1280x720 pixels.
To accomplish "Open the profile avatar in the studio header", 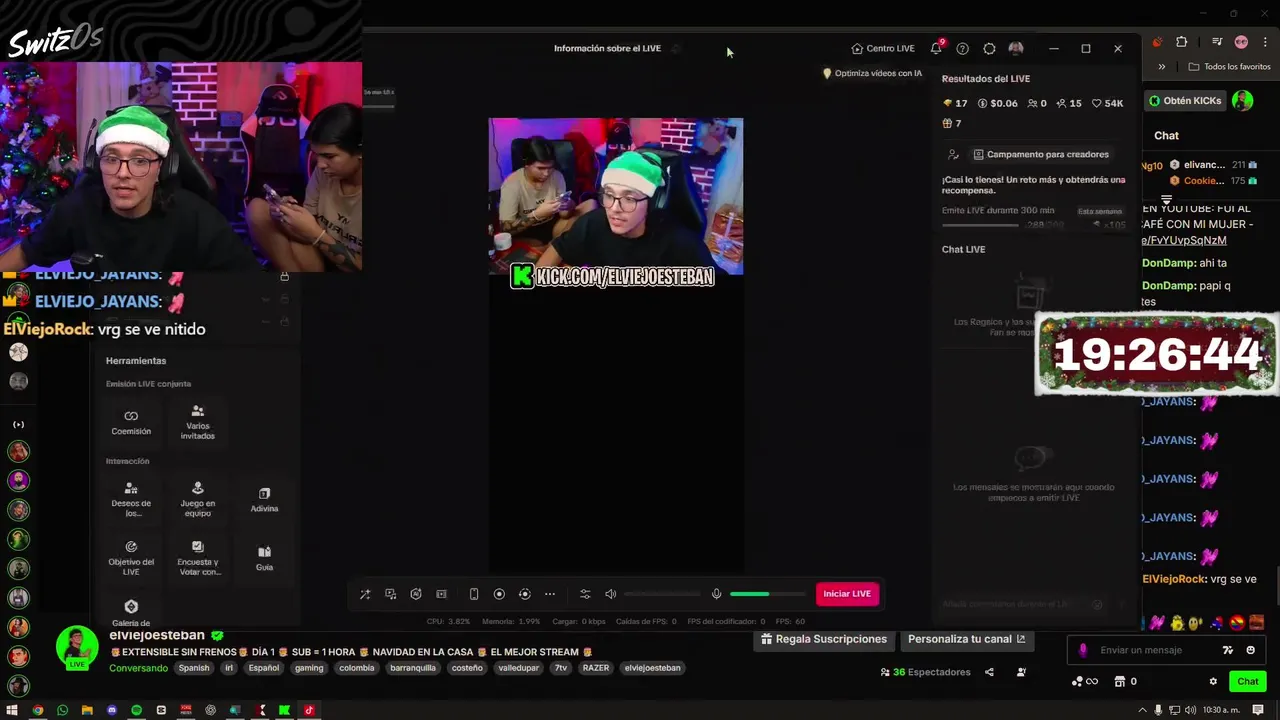I will click(x=1016, y=48).
